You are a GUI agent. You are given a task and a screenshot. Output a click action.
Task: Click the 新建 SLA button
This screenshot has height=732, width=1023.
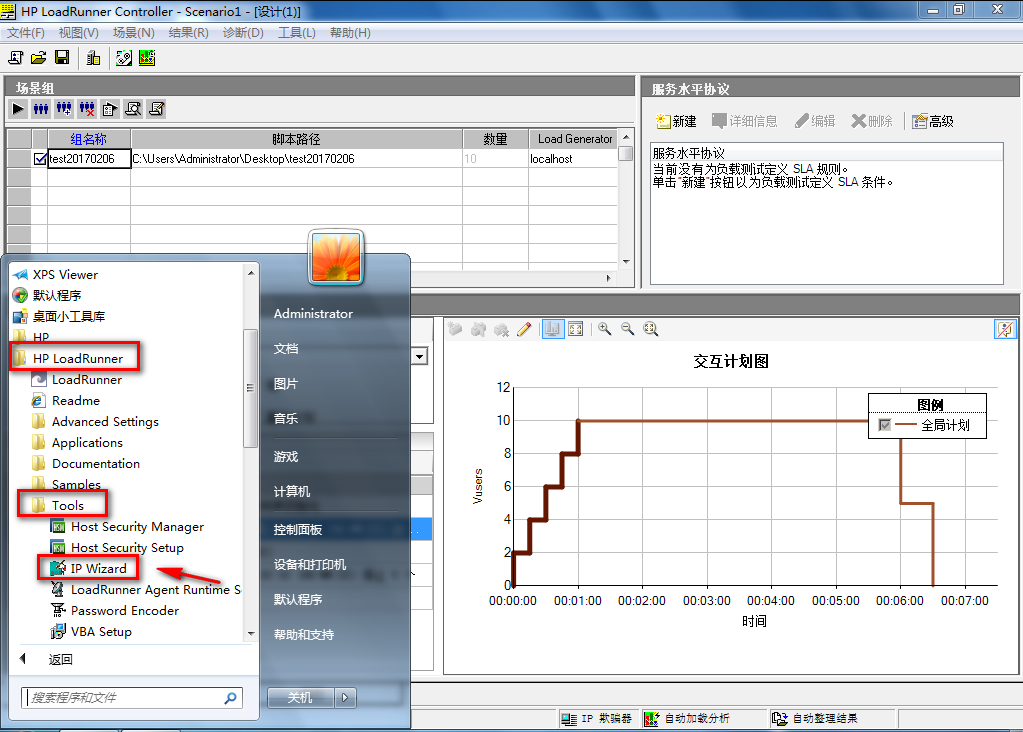(x=677, y=121)
